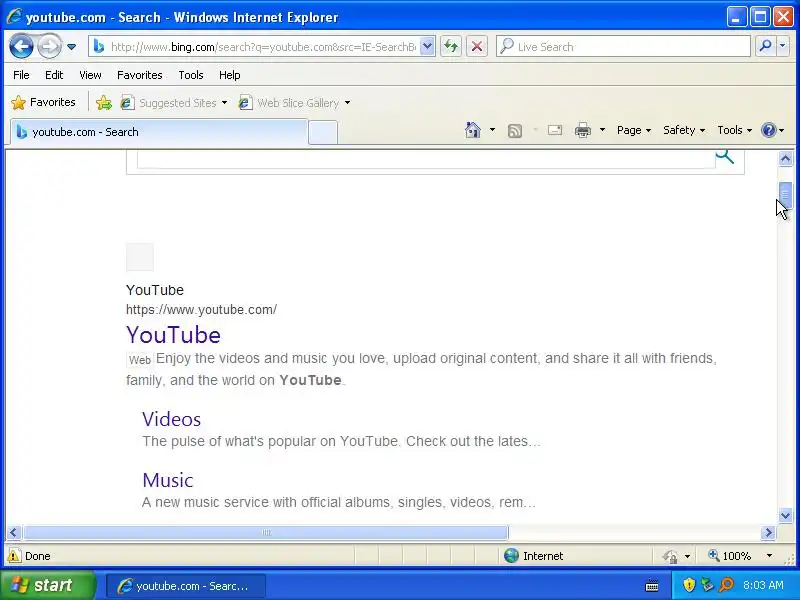Click the Back navigation arrow button
800x600 pixels.
pyautogui.click(x=21, y=46)
